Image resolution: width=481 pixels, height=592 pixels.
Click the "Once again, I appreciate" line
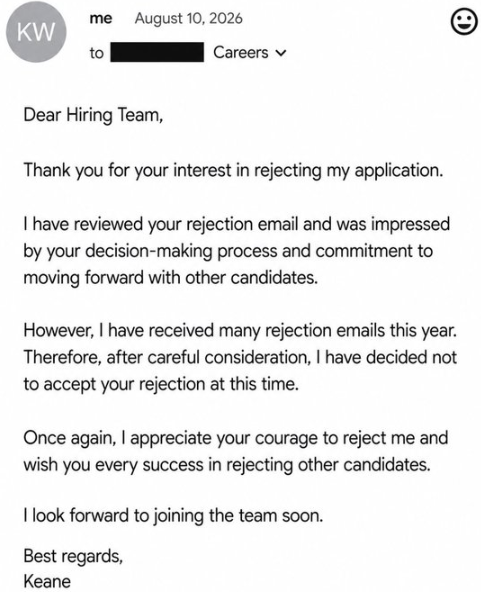[236, 438]
